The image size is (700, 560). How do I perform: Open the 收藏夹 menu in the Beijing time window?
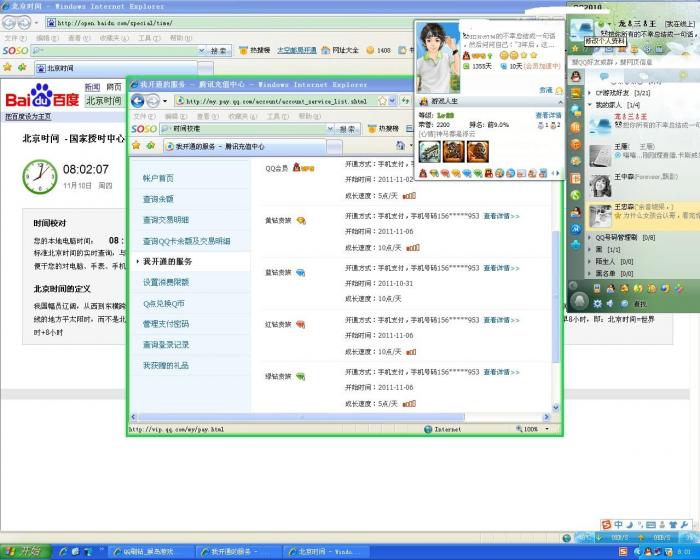pyautogui.click(x=114, y=38)
